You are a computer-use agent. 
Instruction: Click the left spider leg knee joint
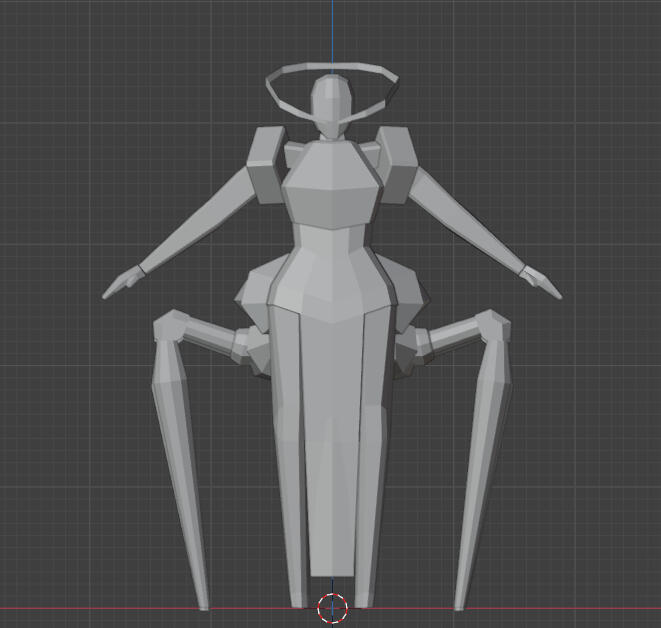point(171,328)
